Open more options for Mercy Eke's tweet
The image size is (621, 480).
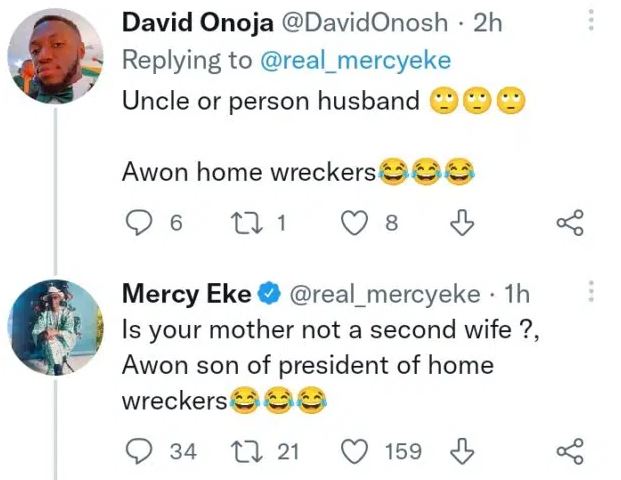click(x=591, y=291)
